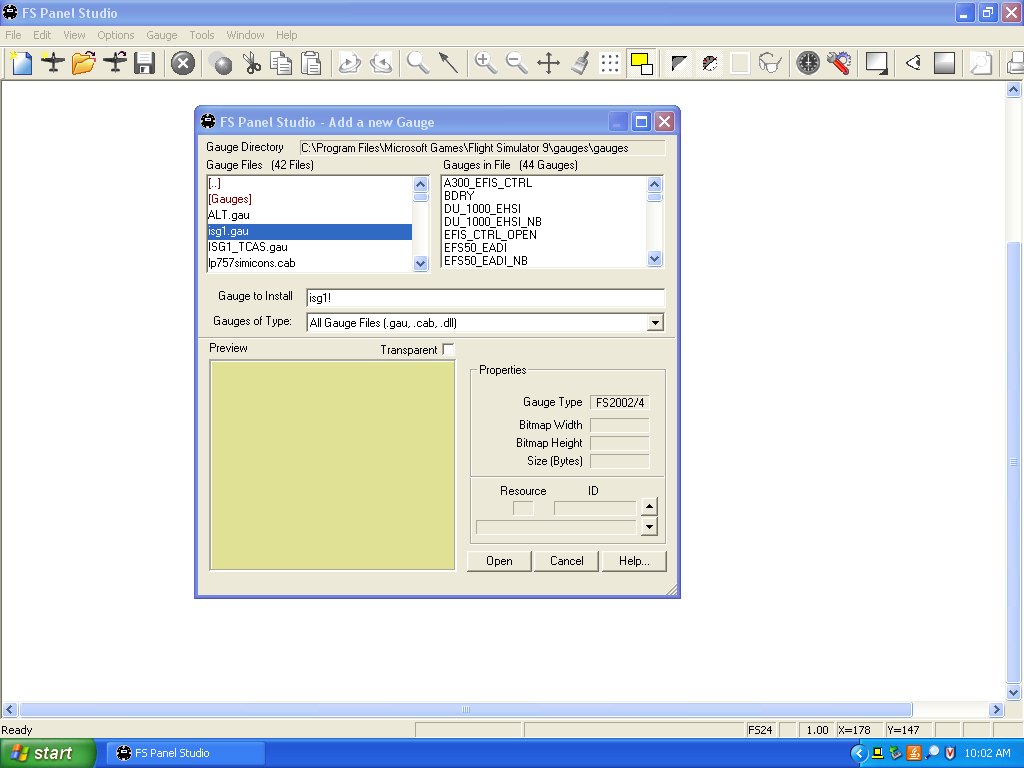Click the scissors cut icon
The height and width of the screenshot is (768, 1024).
(252, 63)
